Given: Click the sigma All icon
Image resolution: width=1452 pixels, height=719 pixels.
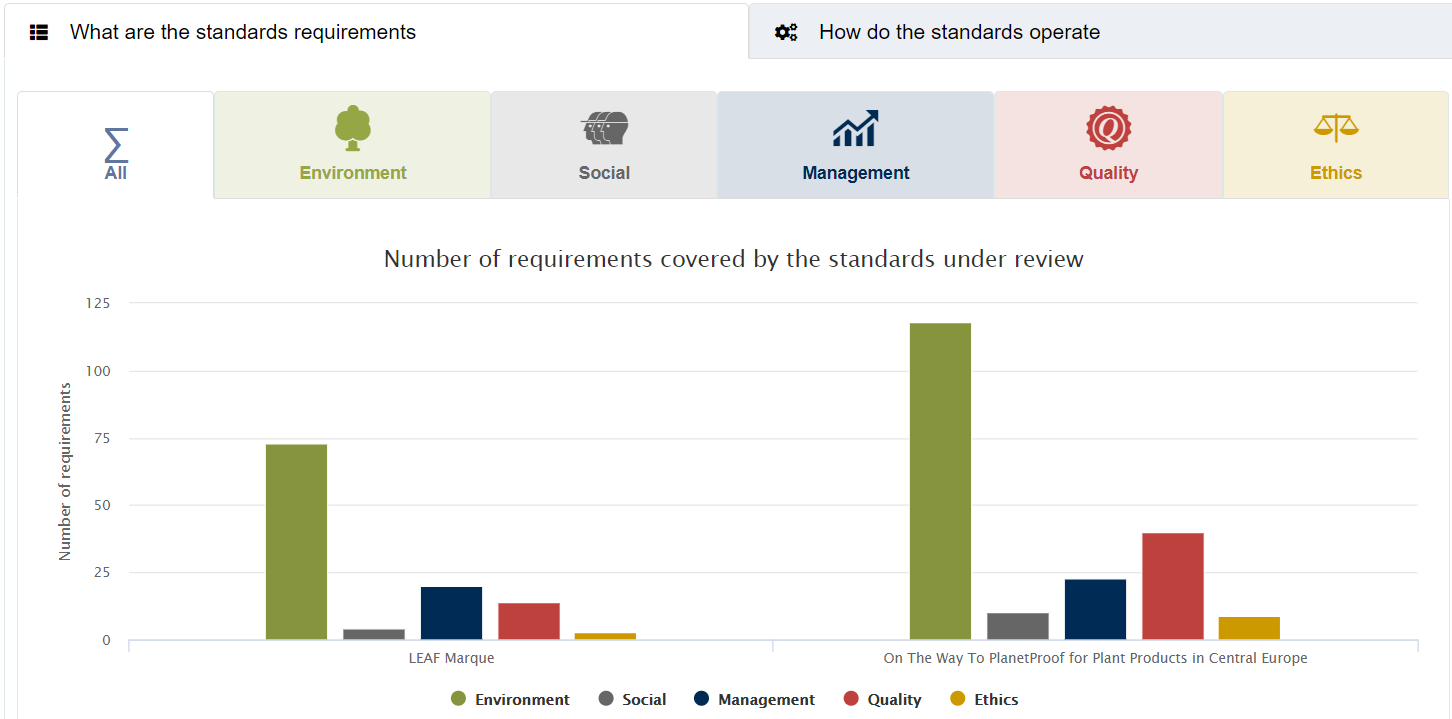Looking at the screenshot, I should pos(116,145).
